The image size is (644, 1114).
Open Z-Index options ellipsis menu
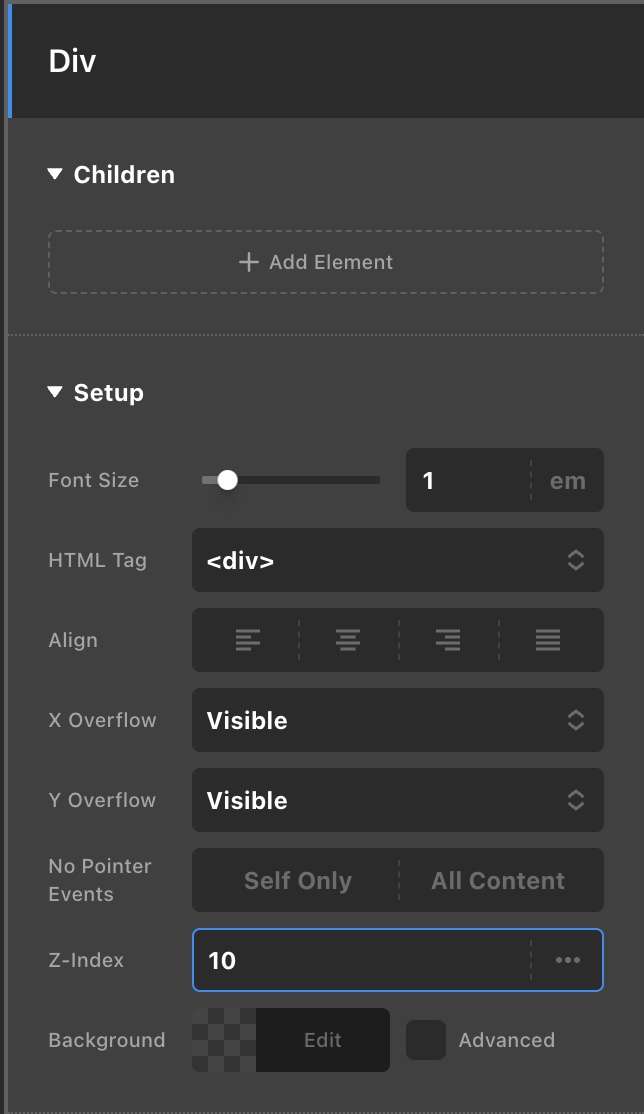click(568, 960)
